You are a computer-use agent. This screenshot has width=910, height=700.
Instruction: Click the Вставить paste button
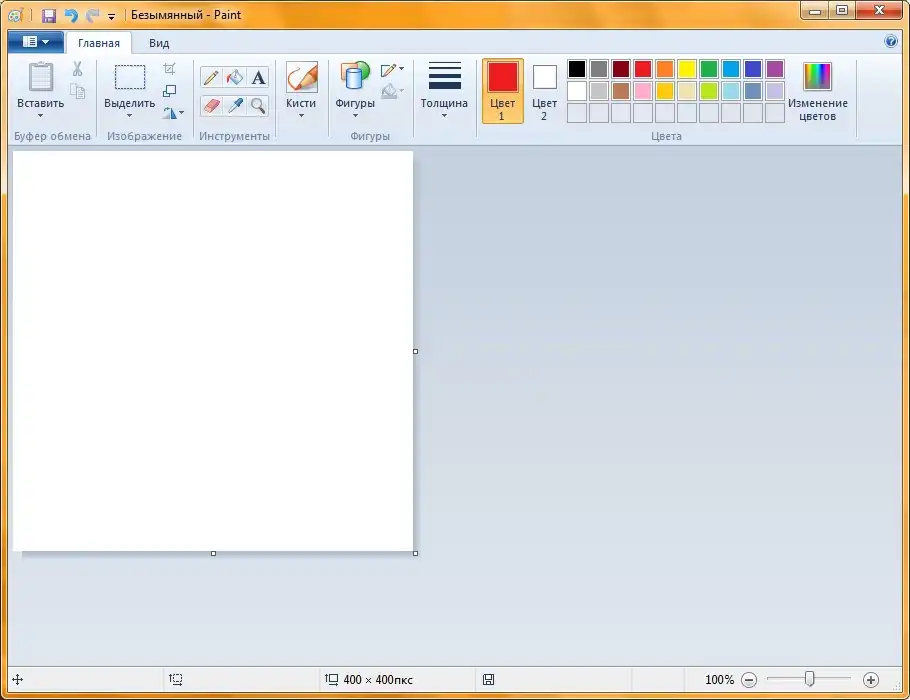[x=41, y=85]
